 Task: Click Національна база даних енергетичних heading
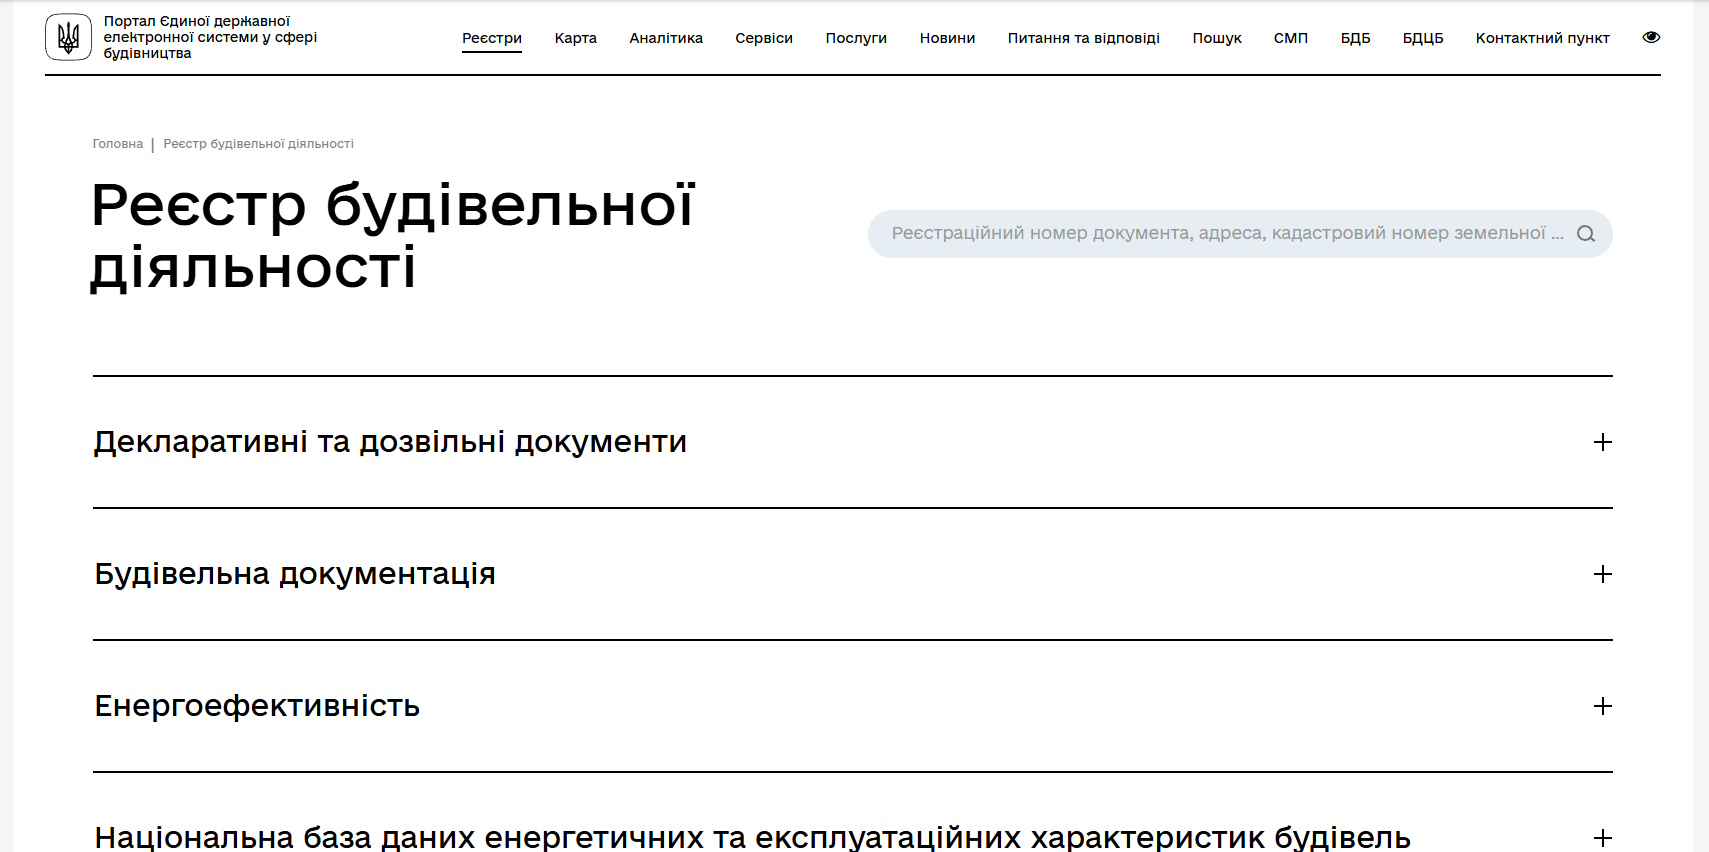click(752, 837)
